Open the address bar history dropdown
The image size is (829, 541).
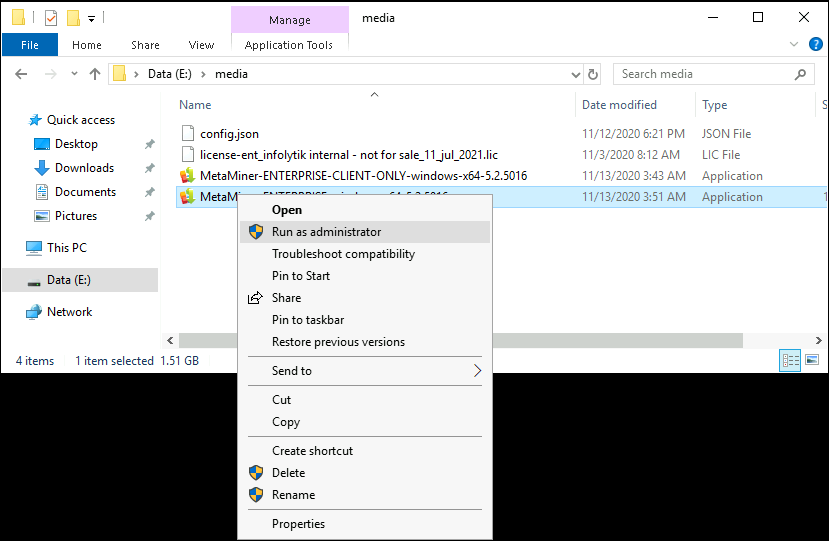tap(576, 75)
